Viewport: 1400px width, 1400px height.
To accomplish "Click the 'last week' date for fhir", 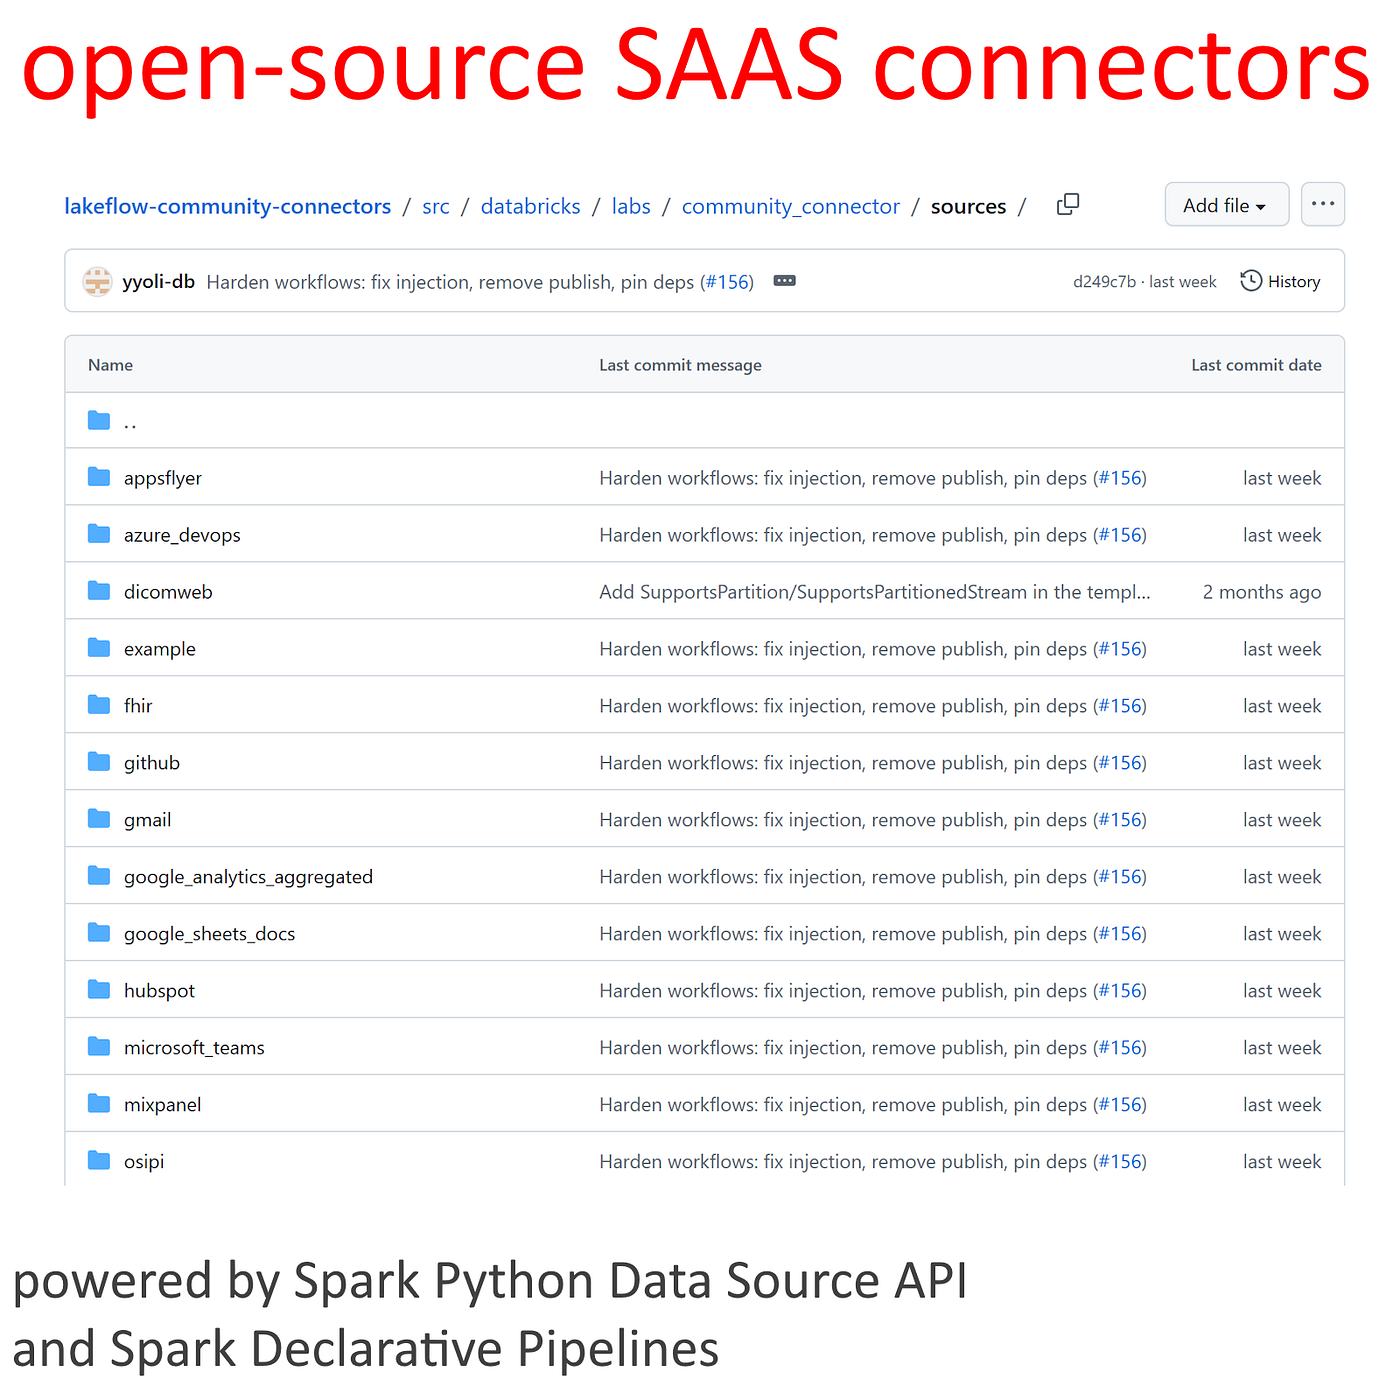I will [x=1282, y=706].
